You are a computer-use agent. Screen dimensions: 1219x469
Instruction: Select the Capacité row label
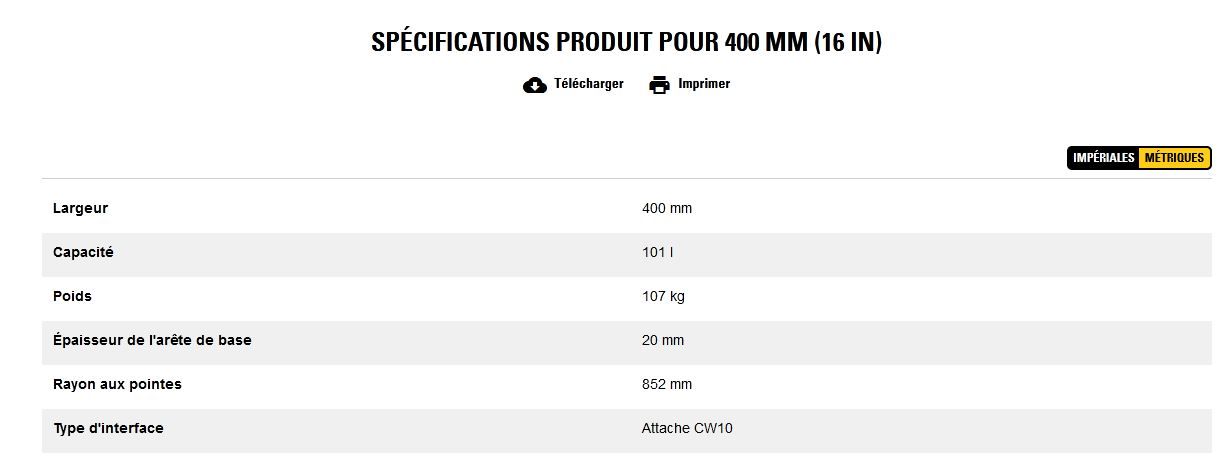83,252
